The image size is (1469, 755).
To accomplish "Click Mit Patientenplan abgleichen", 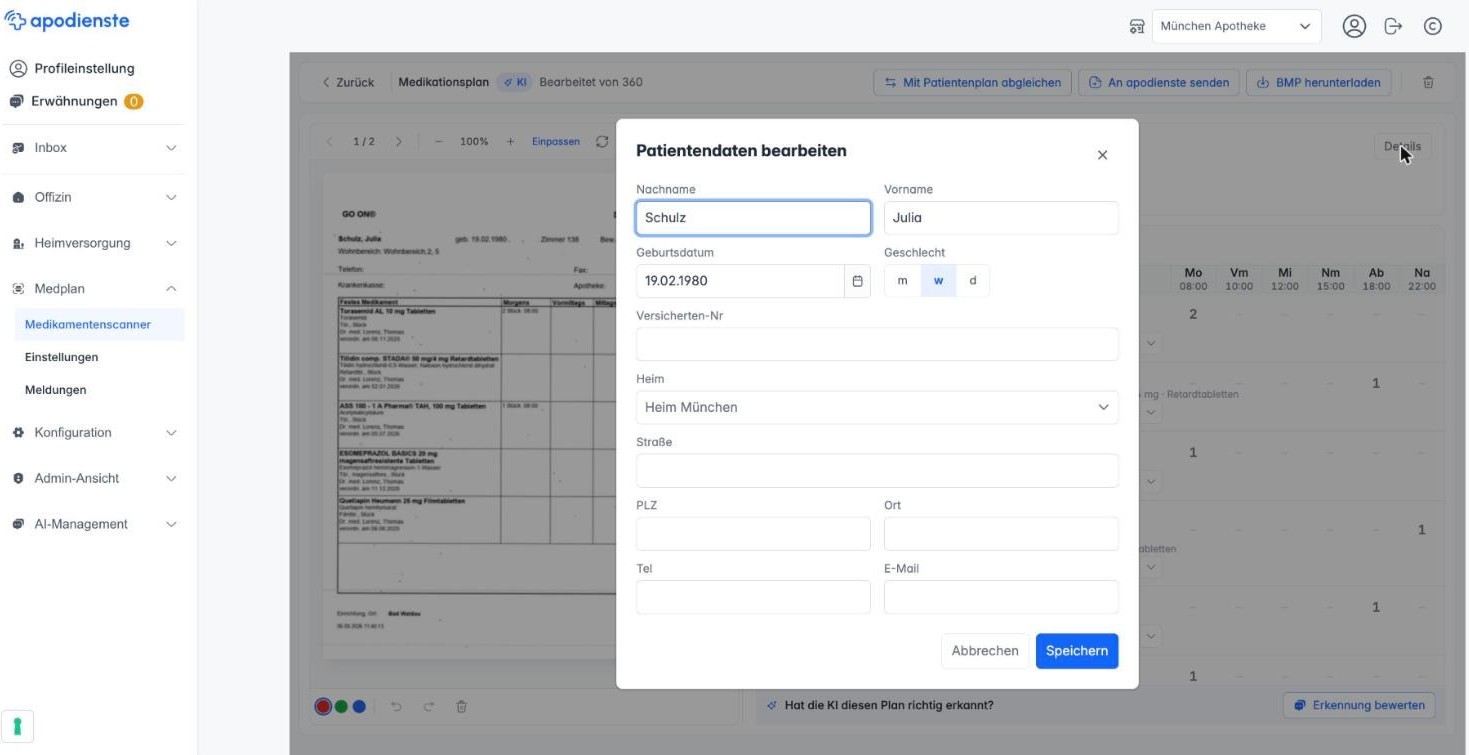I will coord(973,82).
